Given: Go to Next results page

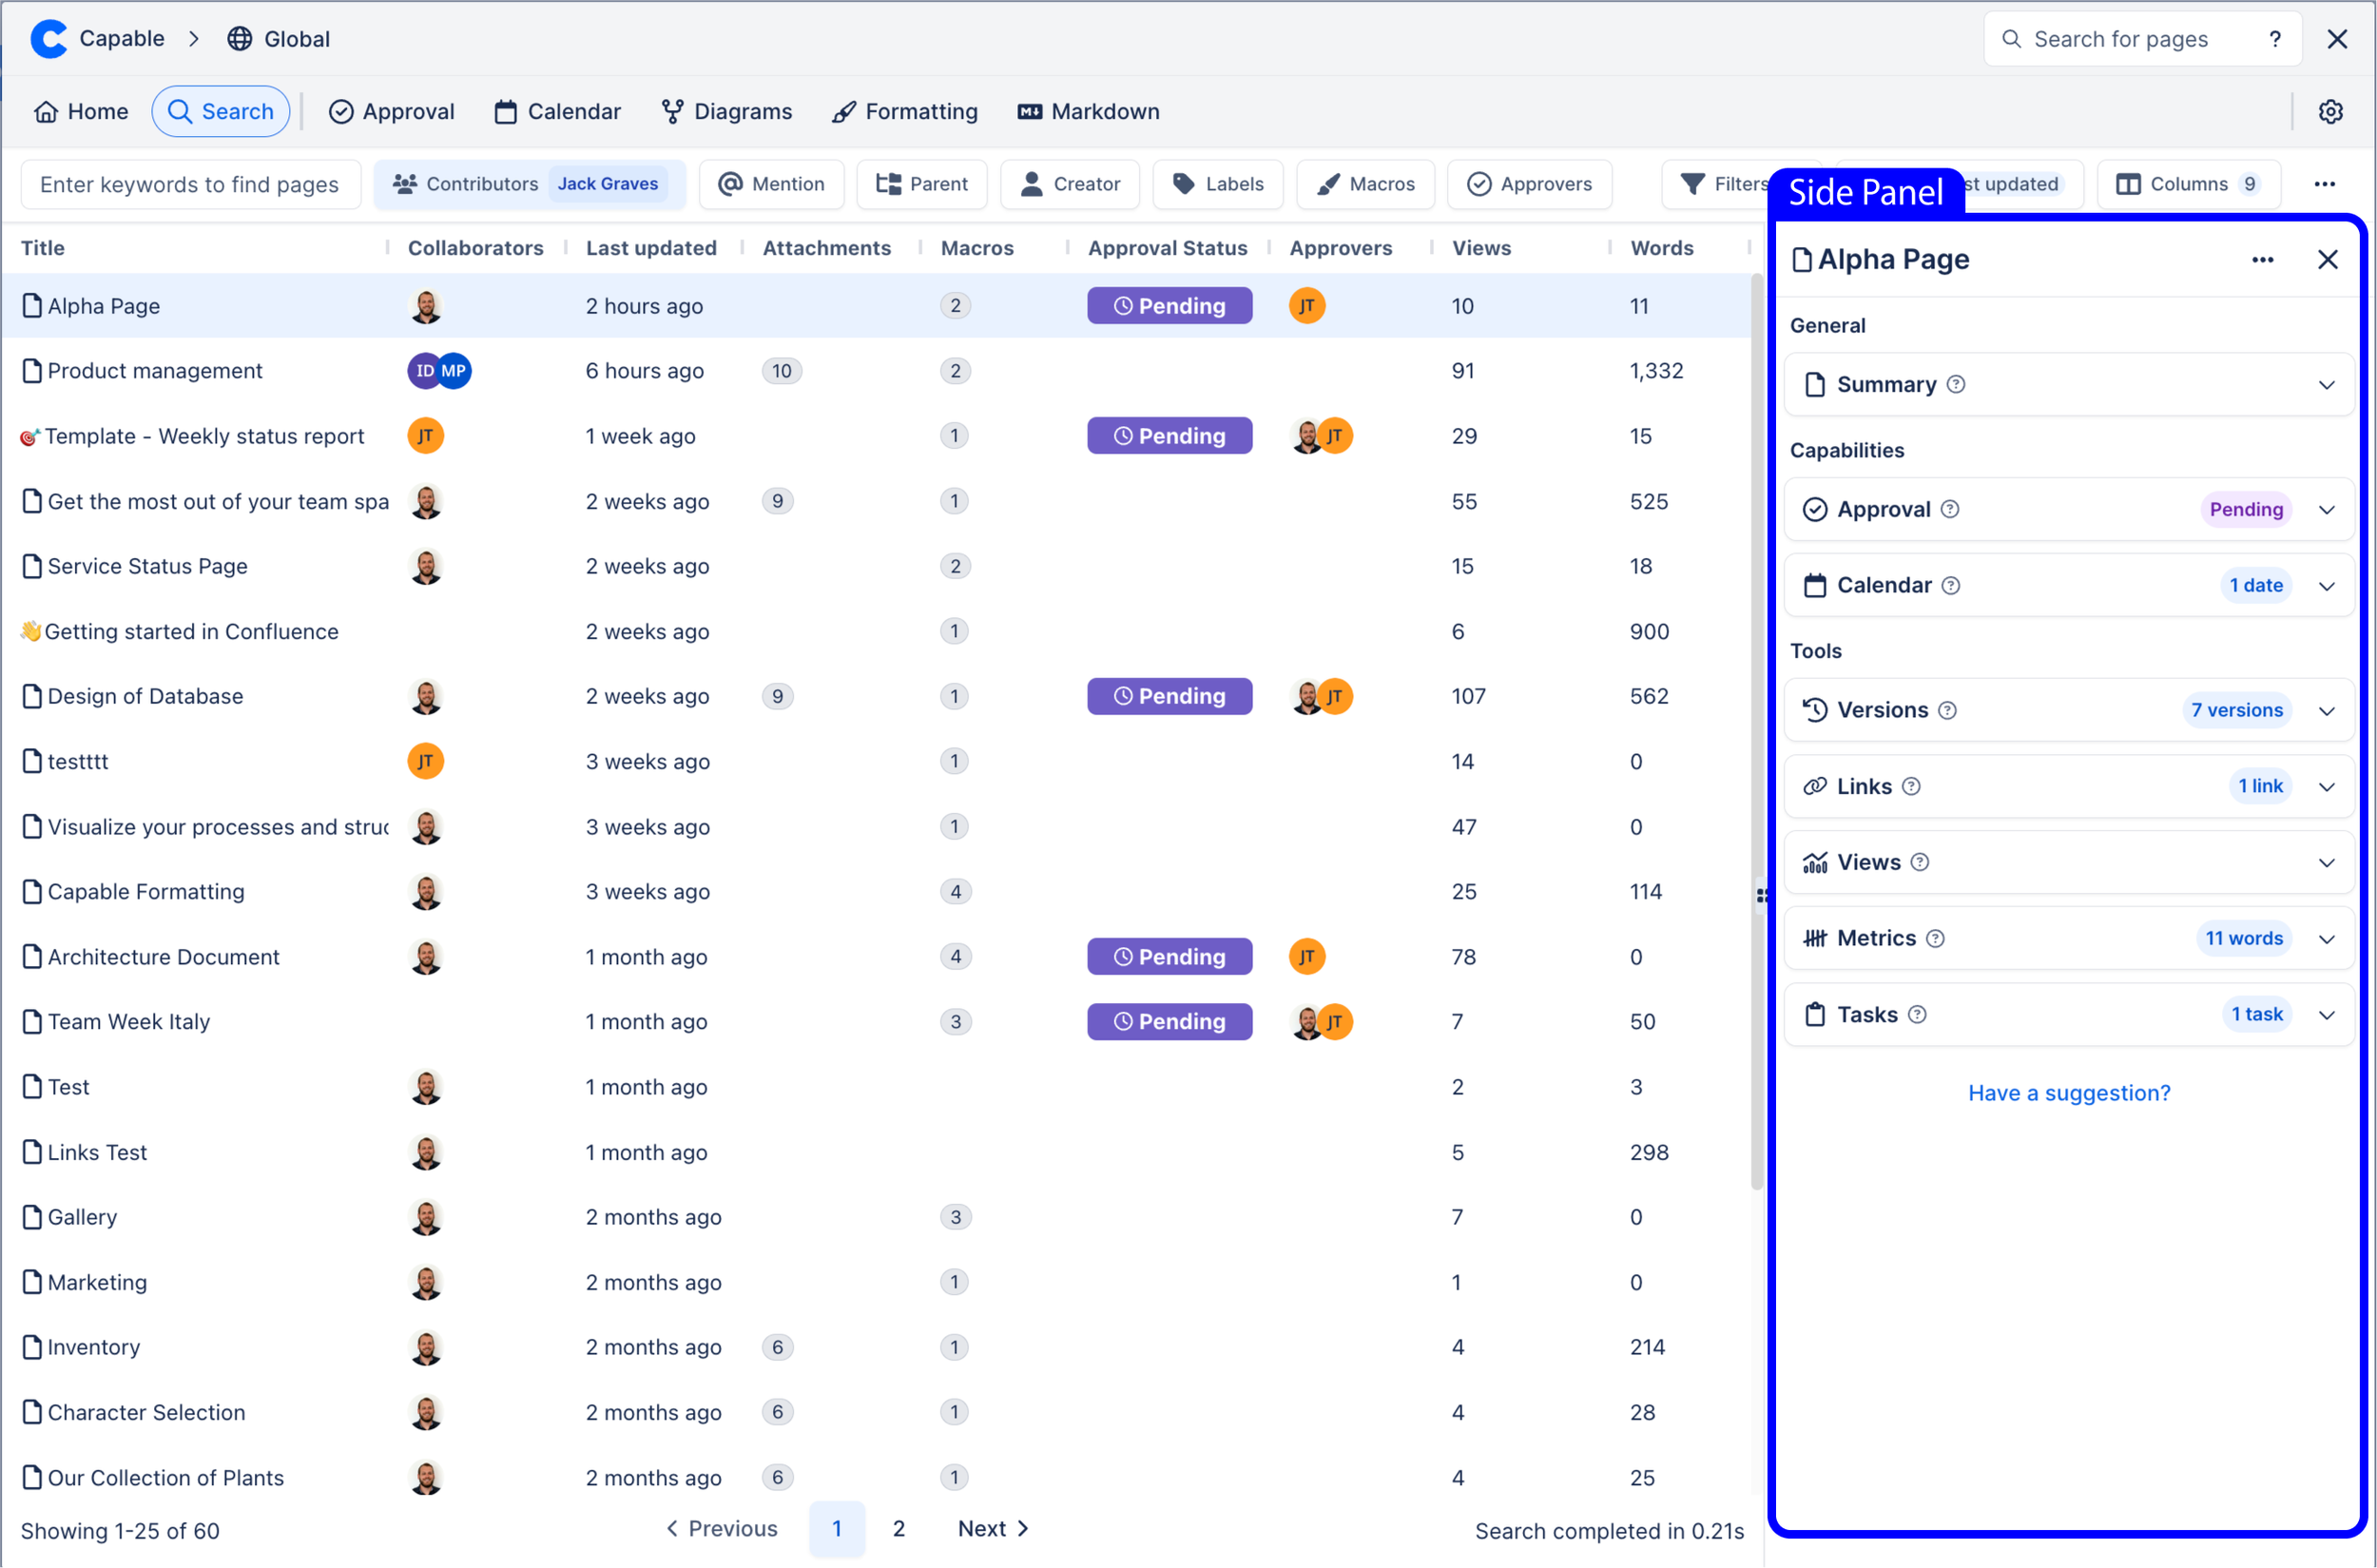Looking at the screenshot, I should 992,1528.
